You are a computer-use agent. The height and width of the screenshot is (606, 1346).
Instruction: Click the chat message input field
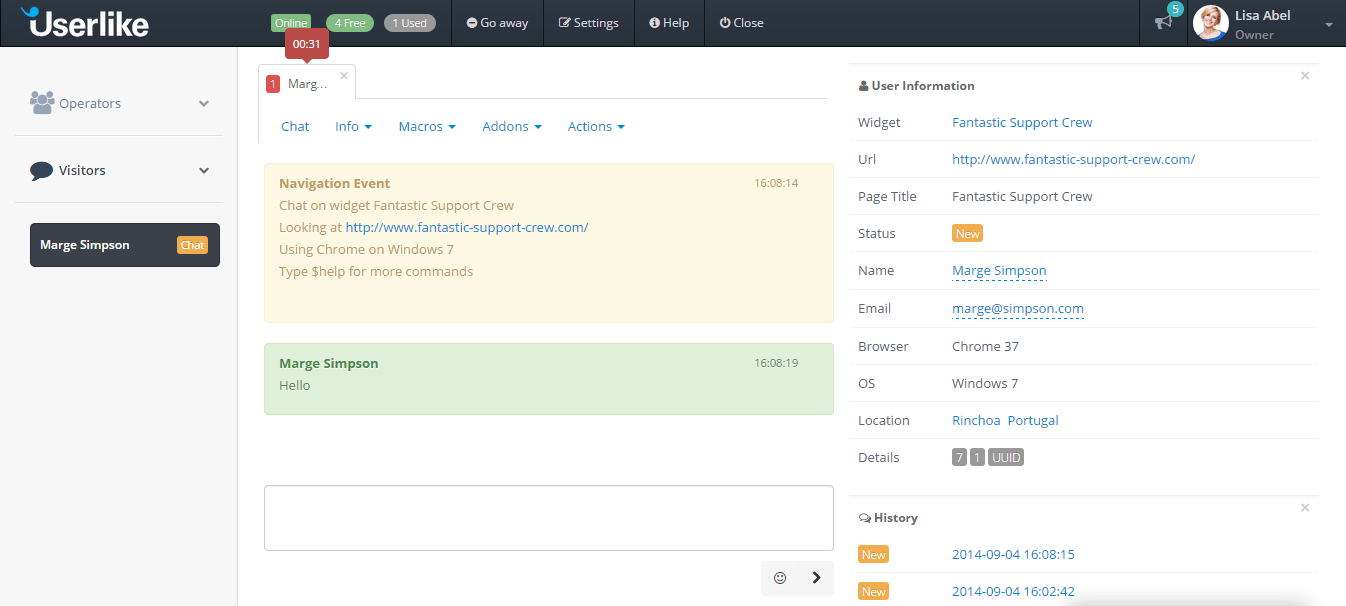point(548,518)
